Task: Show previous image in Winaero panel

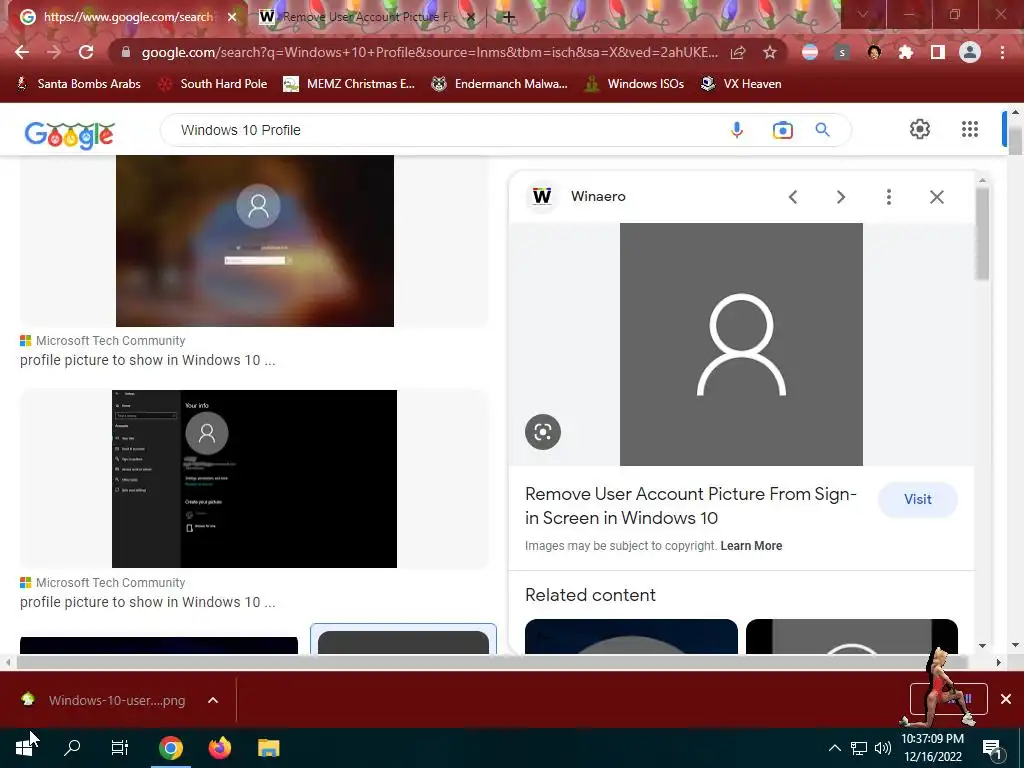Action: pyautogui.click(x=793, y=197)
